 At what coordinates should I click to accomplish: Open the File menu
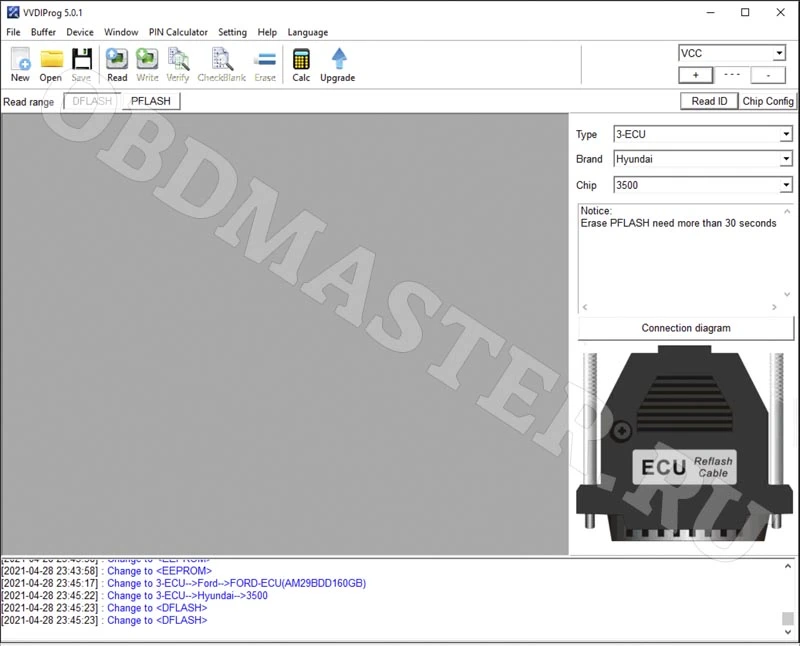(13, 32)
